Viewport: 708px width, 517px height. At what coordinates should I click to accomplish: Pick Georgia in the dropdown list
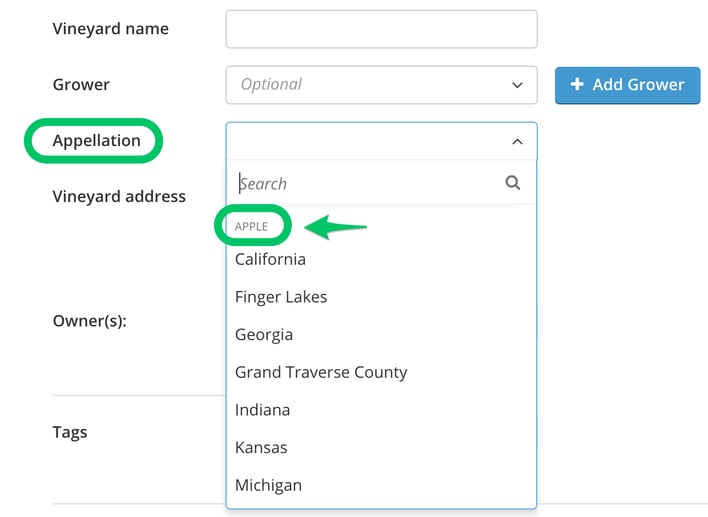coord(382,335)
